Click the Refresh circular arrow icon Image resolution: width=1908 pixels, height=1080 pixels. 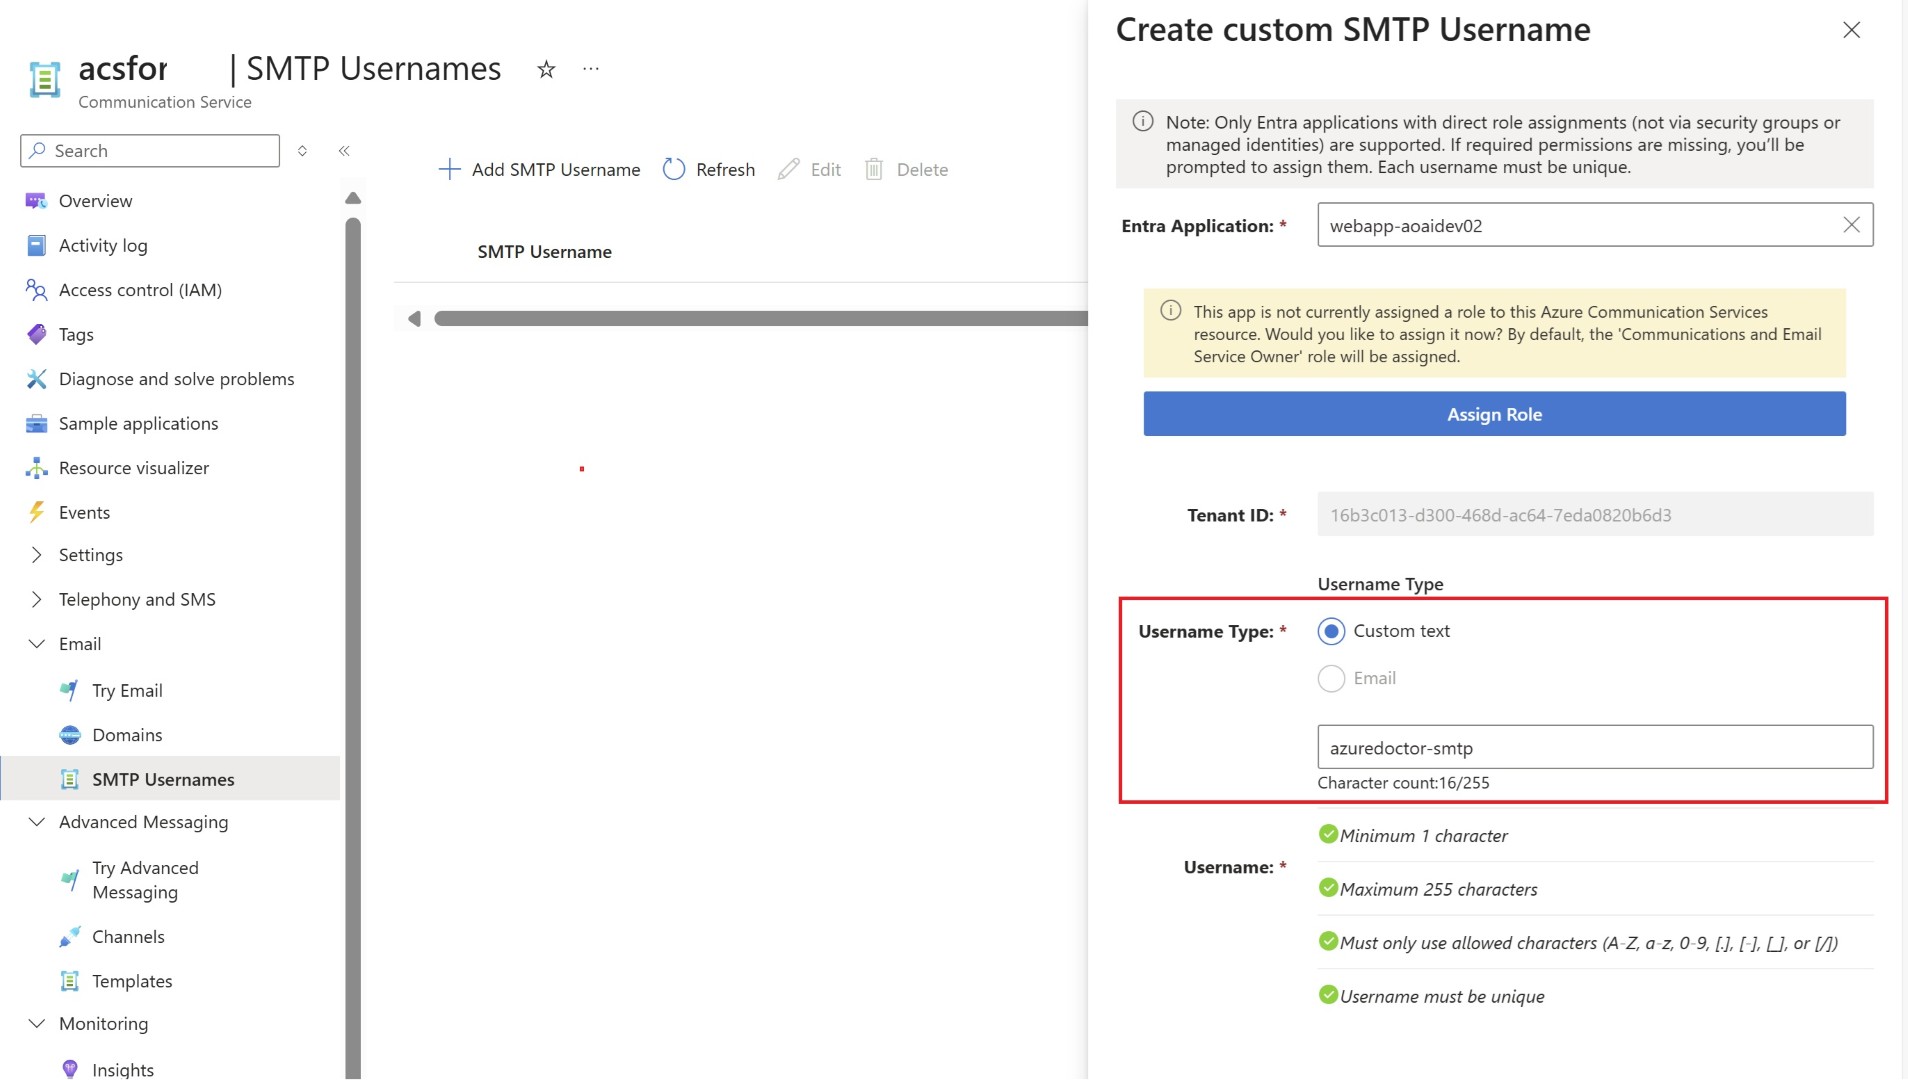674,169
